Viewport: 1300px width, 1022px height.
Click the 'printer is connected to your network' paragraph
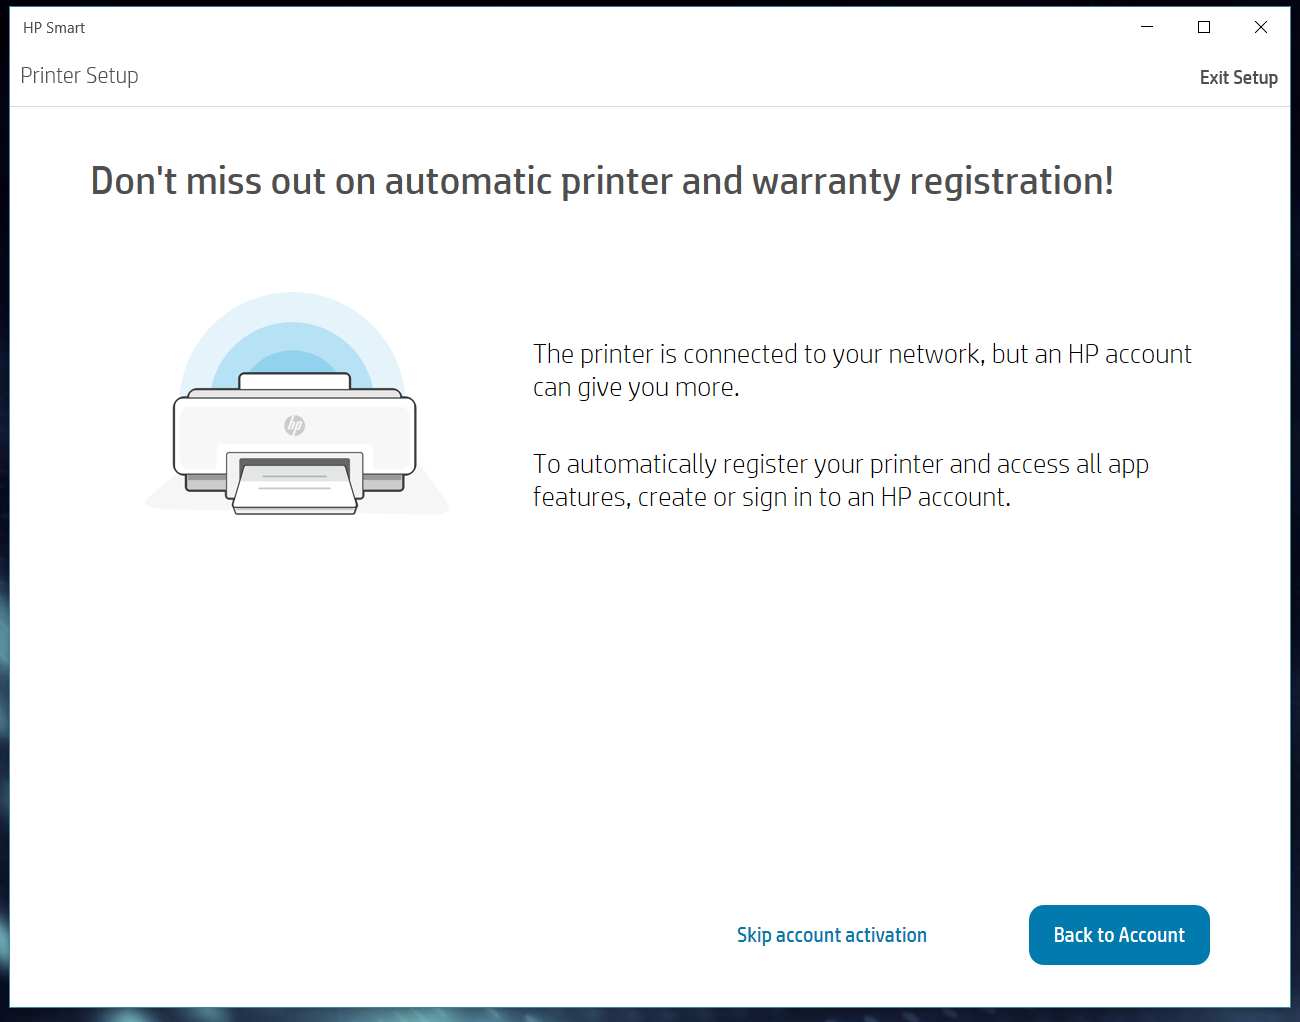tap(862, 370)
